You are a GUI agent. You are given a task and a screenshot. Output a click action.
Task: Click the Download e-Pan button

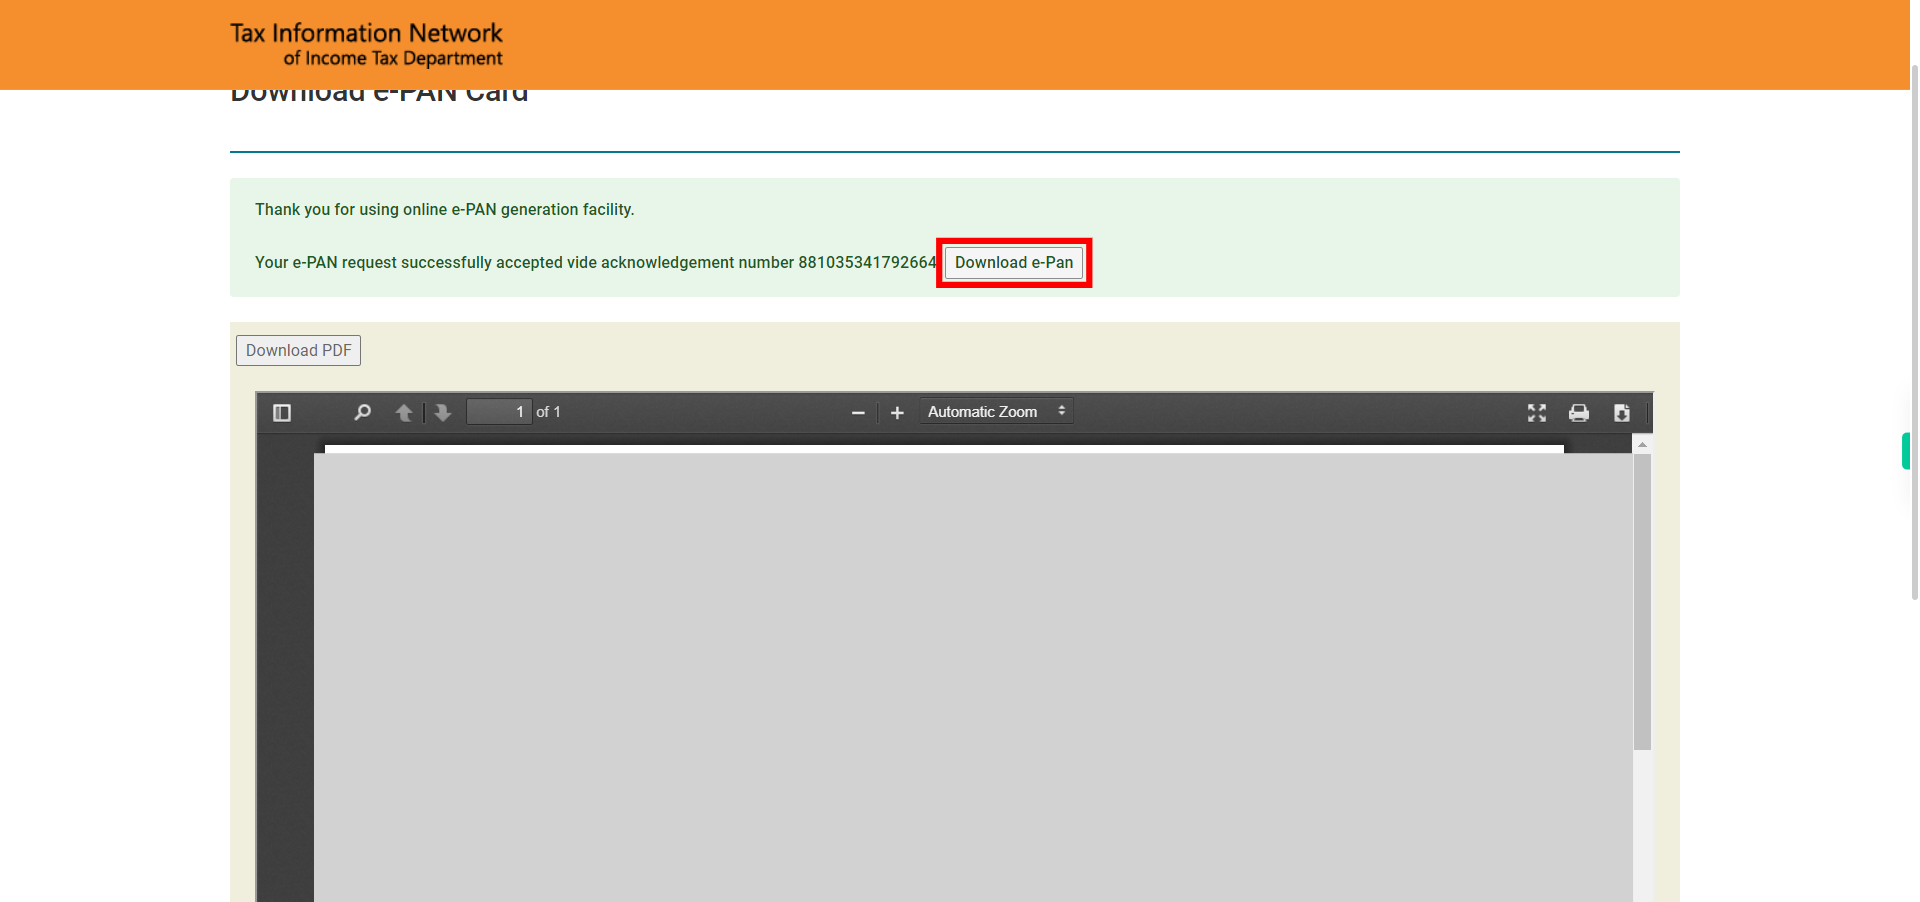click(1014, 263)
